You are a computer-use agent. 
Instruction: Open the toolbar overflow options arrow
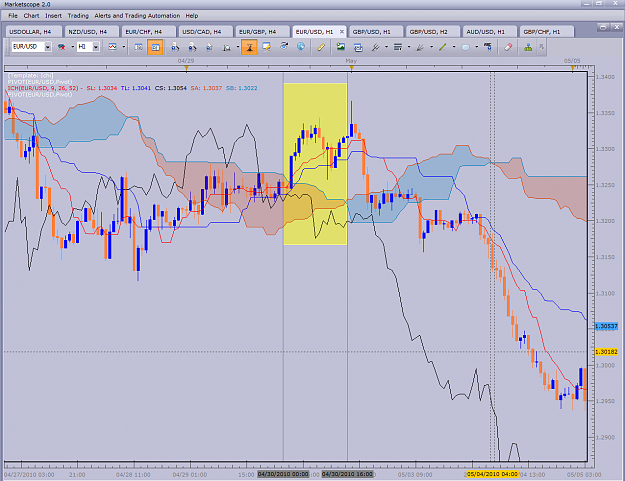coord(541,47)
